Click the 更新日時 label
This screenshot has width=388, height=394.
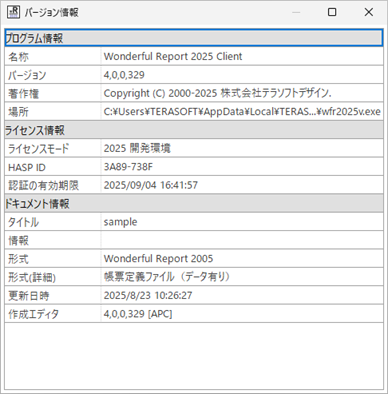click(28, 296)
